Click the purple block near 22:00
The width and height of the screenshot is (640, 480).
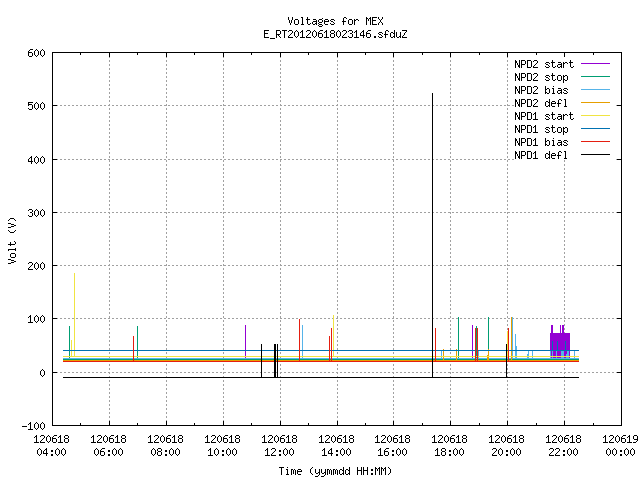tap(560, 345)
